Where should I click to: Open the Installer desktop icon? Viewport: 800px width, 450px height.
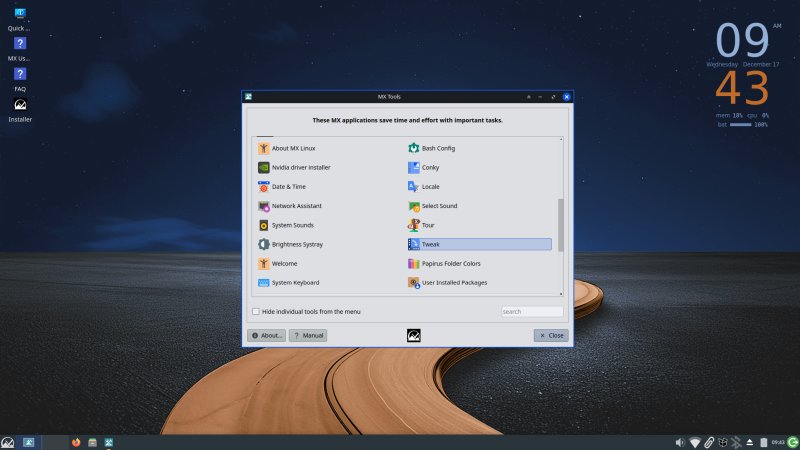(20, 111)
